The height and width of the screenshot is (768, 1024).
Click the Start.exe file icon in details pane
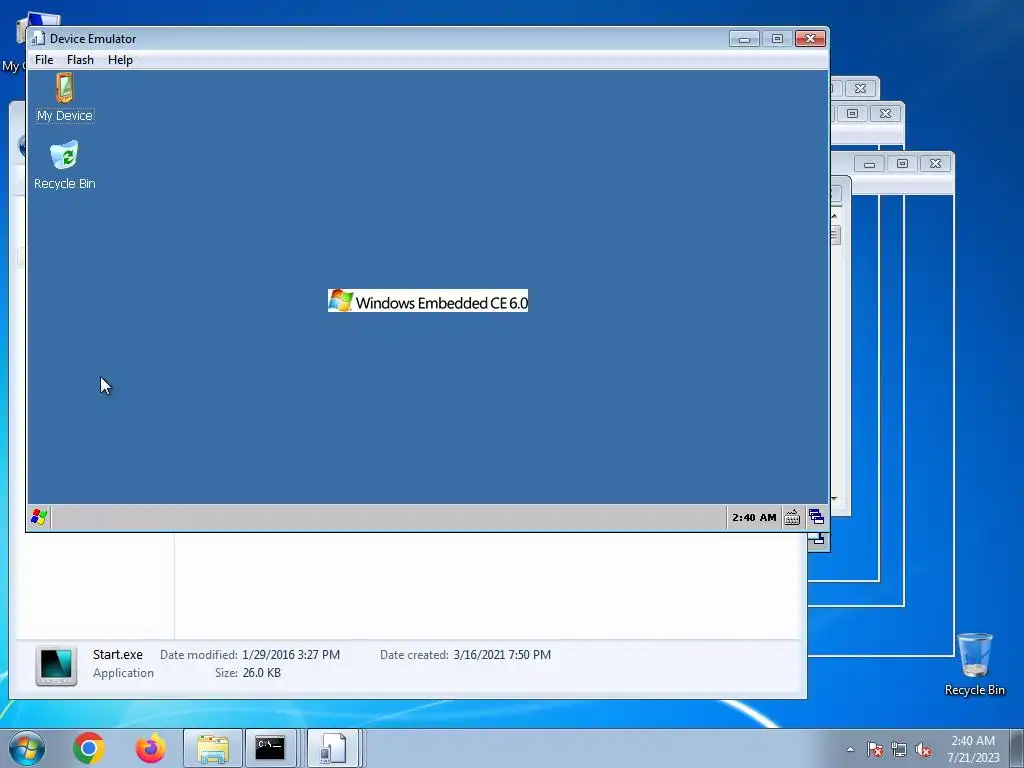click(56, 665)
